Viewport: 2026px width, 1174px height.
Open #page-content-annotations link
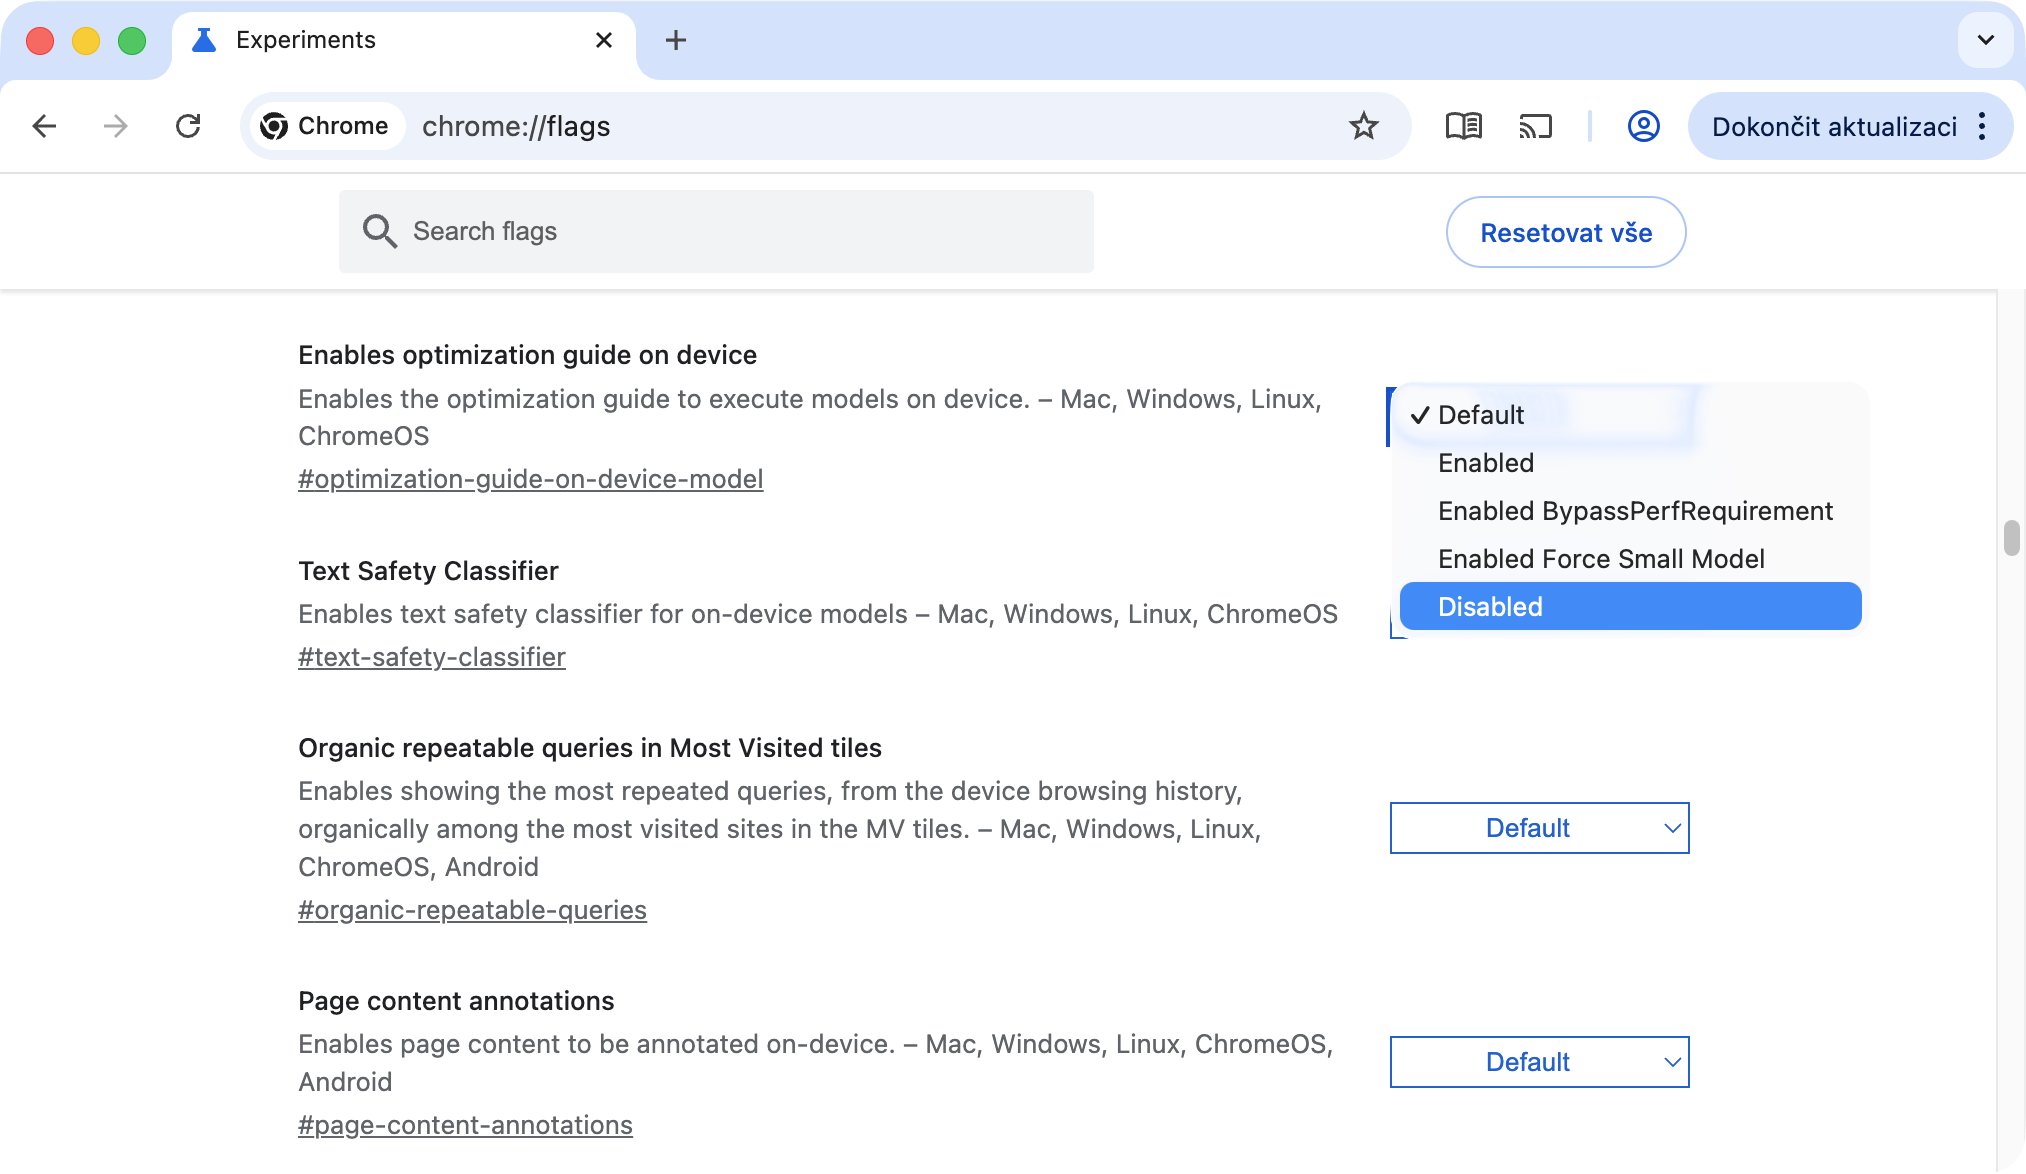(465, 1125)
